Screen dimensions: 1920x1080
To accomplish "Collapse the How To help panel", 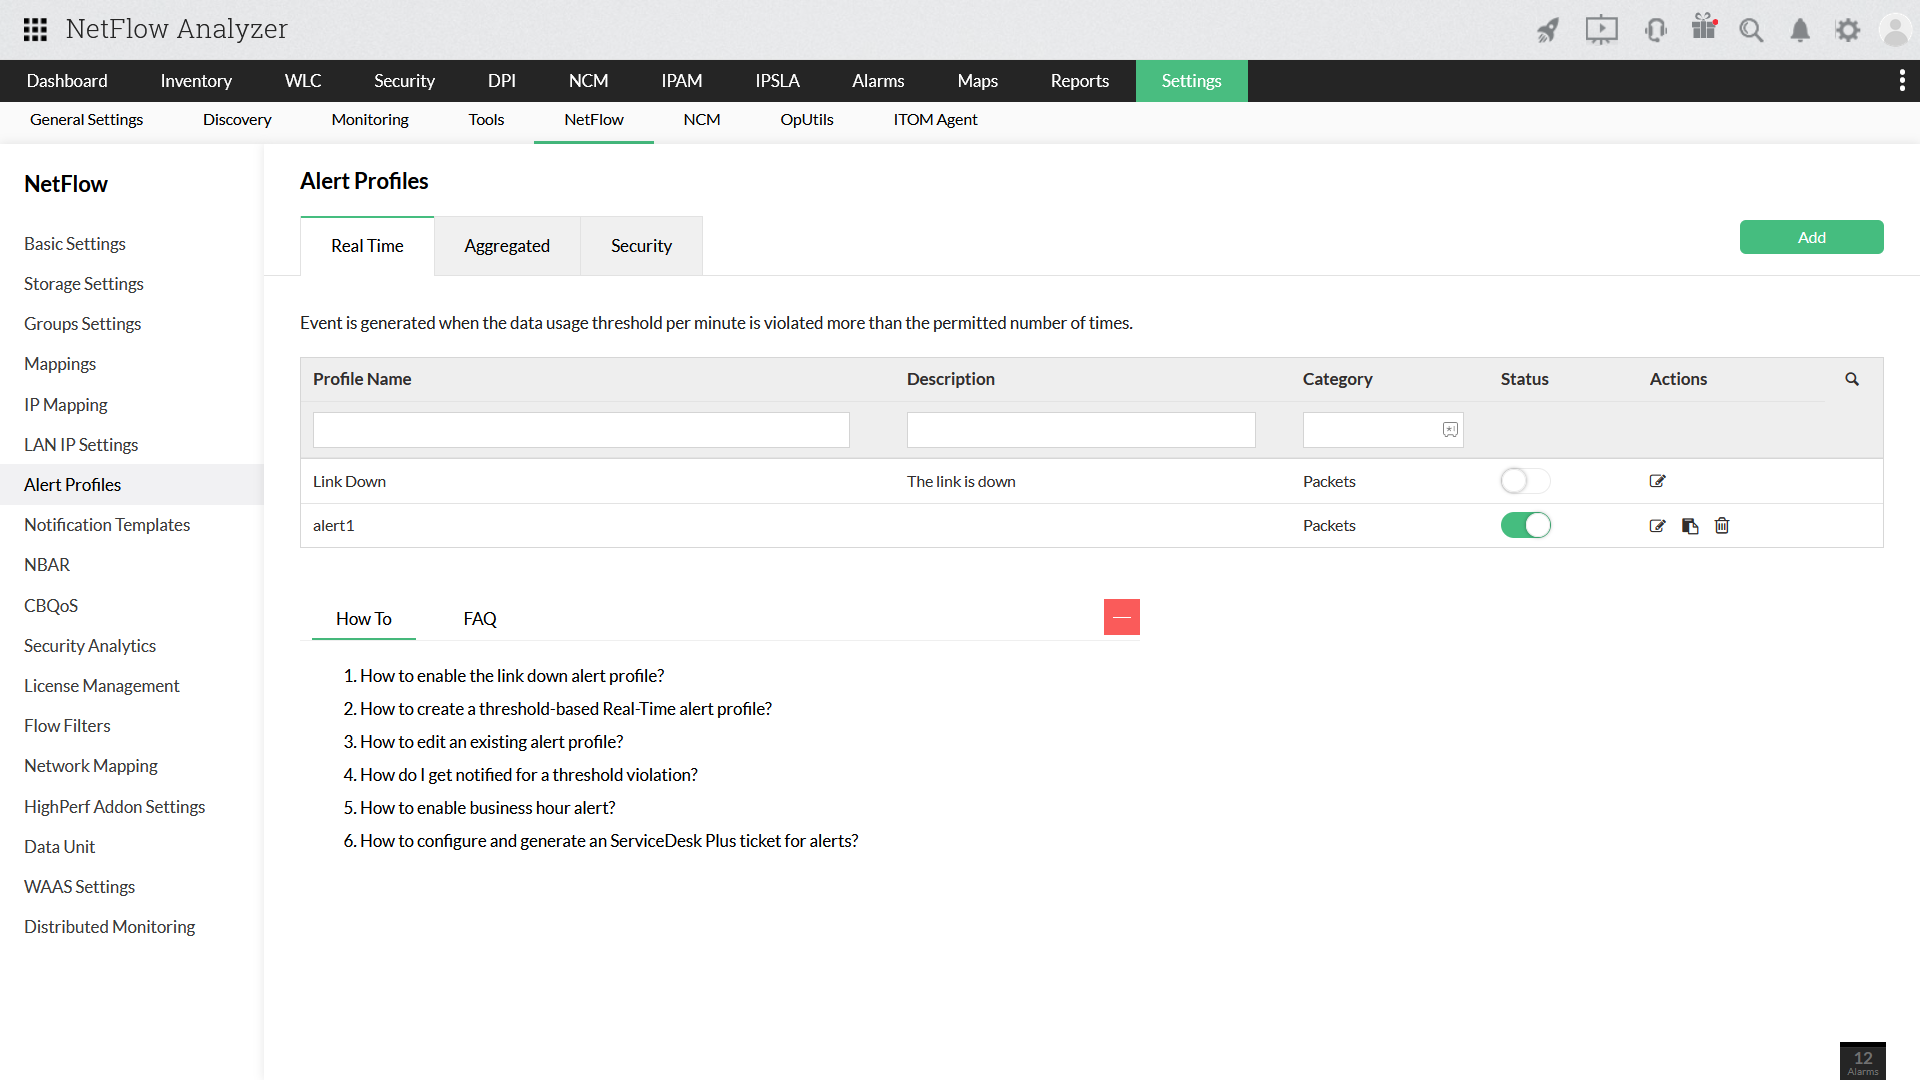I will tap(1121, 617).
